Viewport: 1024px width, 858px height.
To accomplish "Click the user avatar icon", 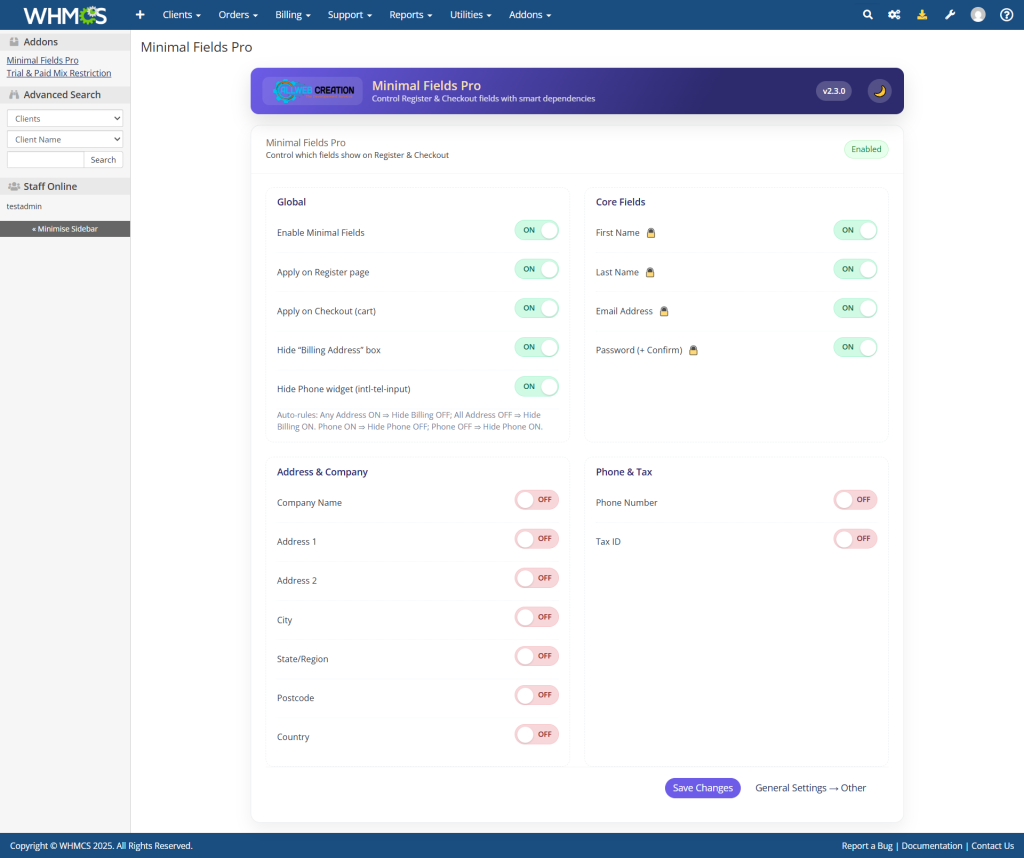I will point(978,15).
